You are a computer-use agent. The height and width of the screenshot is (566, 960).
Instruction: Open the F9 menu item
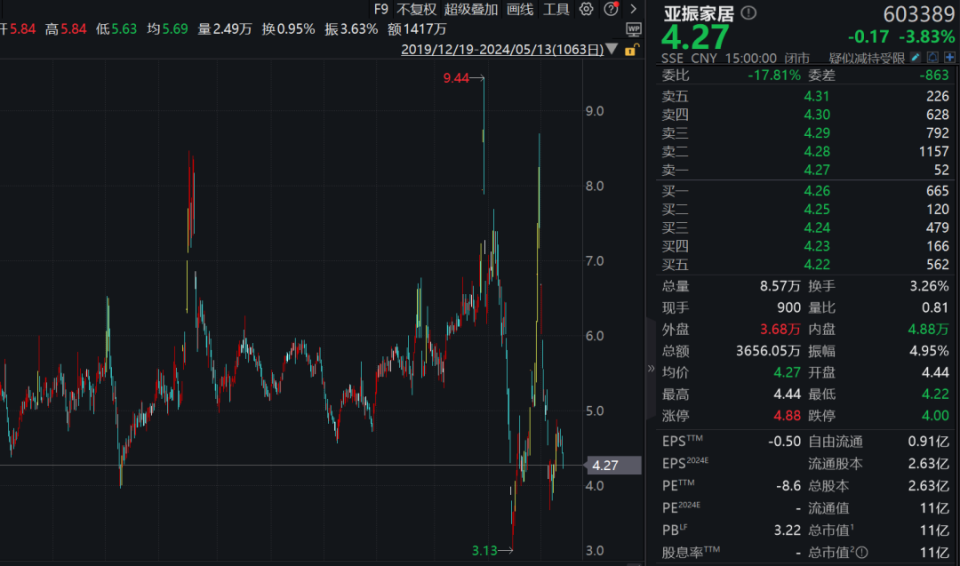(x=381, y=9)
